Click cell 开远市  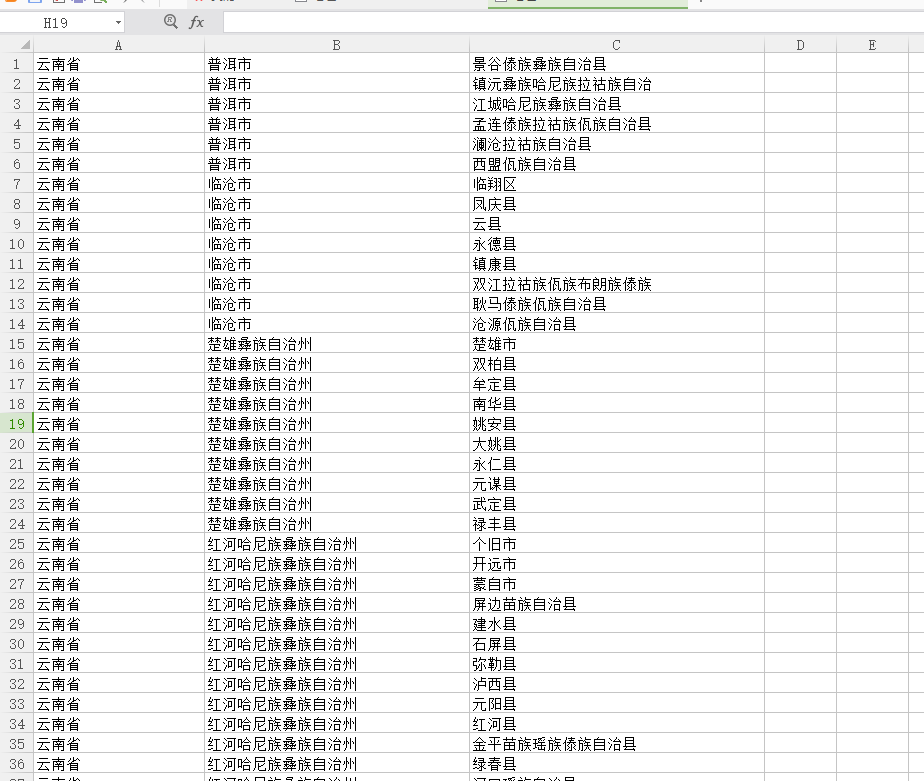click(x=616, y=563)
